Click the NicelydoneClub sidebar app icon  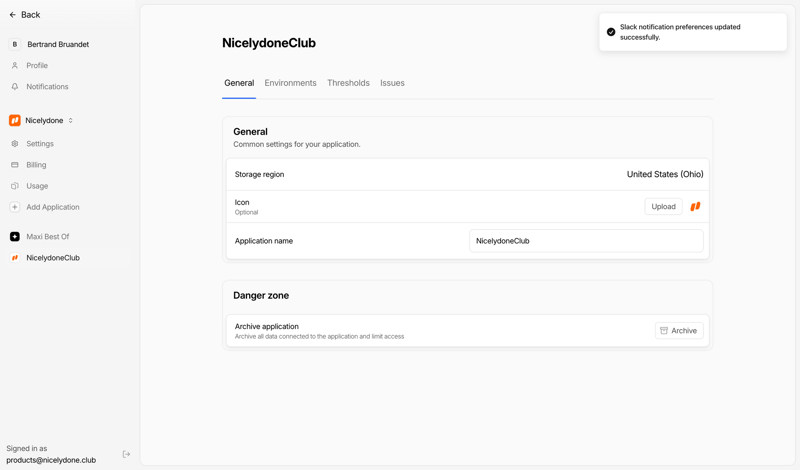tap(15, 258)
